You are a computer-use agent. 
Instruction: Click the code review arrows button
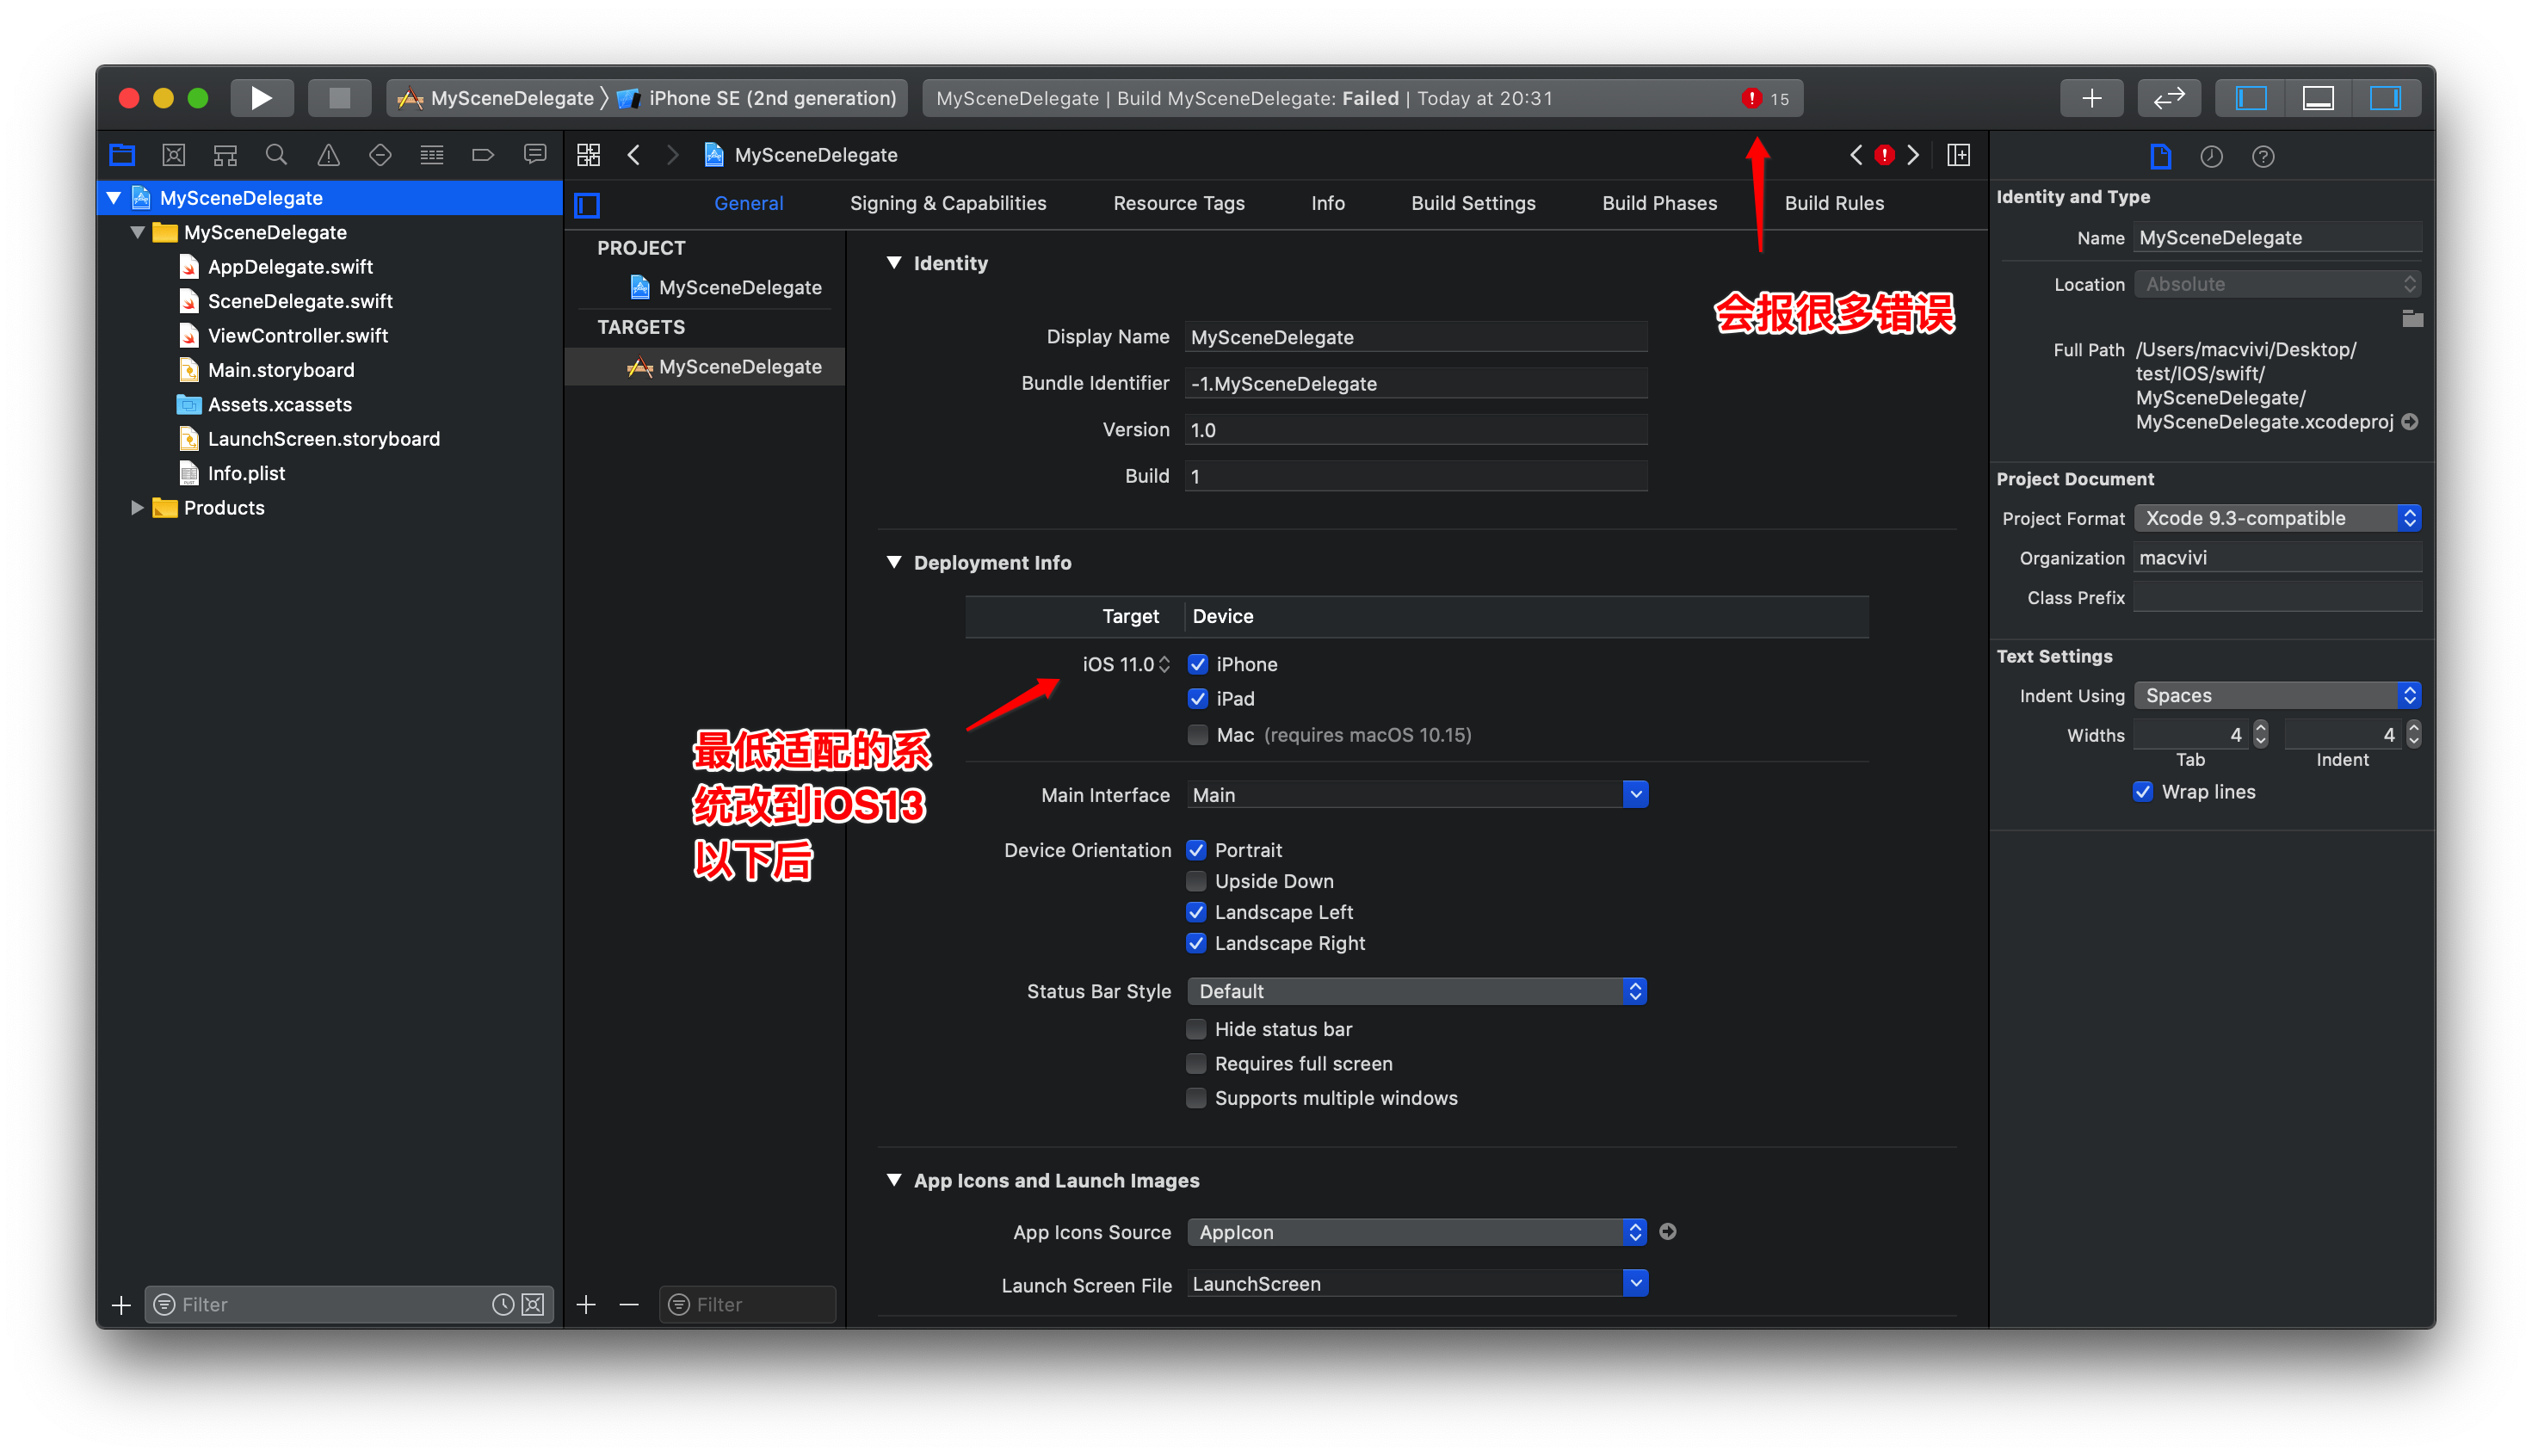[x=2169, y=98]
